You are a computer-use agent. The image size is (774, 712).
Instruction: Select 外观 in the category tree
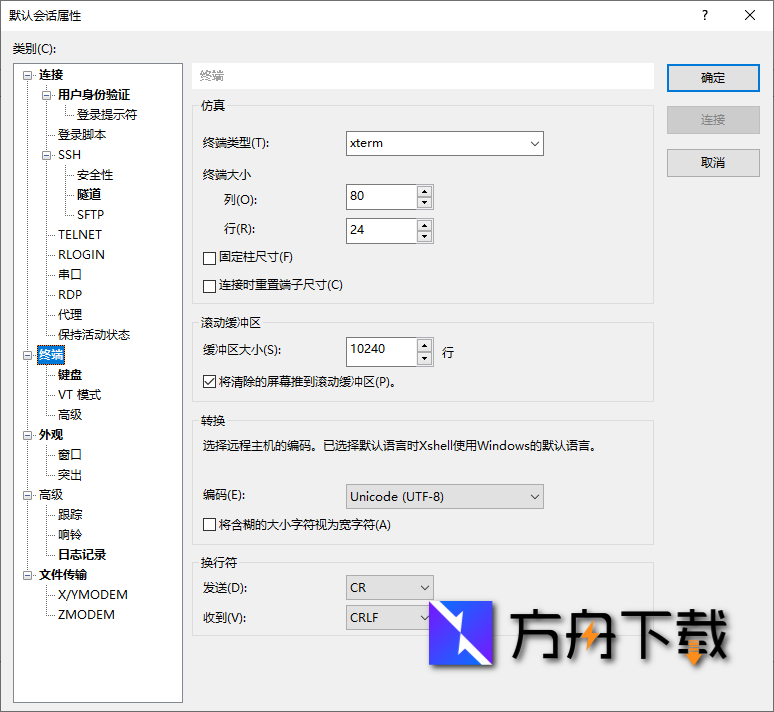51,435
